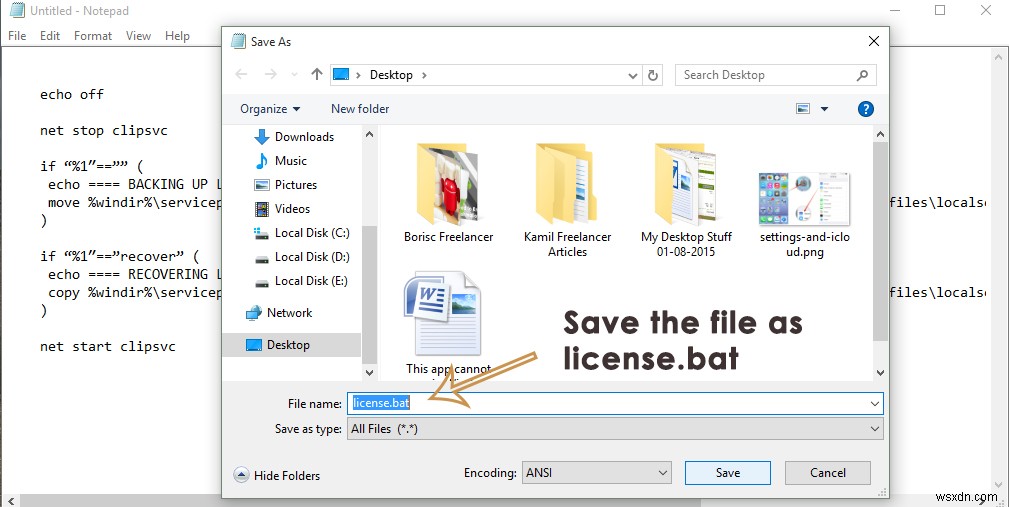1009x507 pixels.
Task: Open Notepad Edit menu
Action: (x=50, y=35)
